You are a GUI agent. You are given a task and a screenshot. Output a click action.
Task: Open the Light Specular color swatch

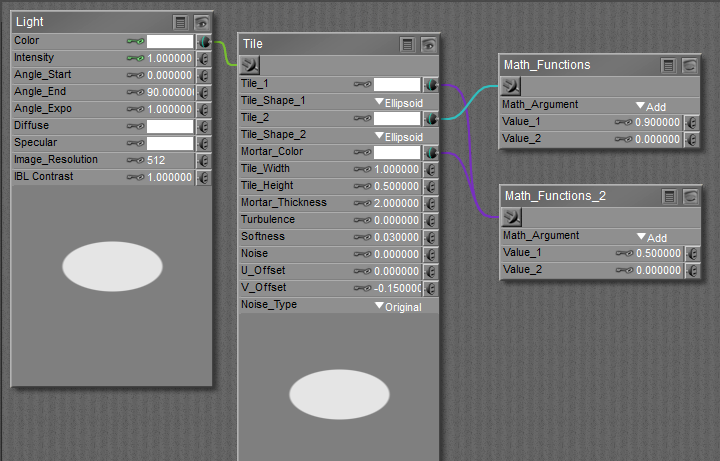(170, 144)
